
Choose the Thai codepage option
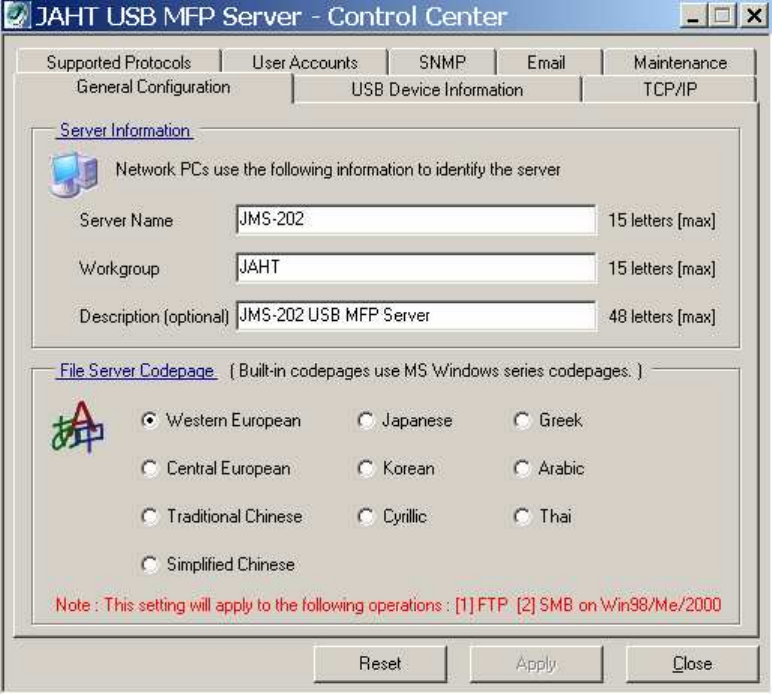pyautogui.click(x=543, y=516)
